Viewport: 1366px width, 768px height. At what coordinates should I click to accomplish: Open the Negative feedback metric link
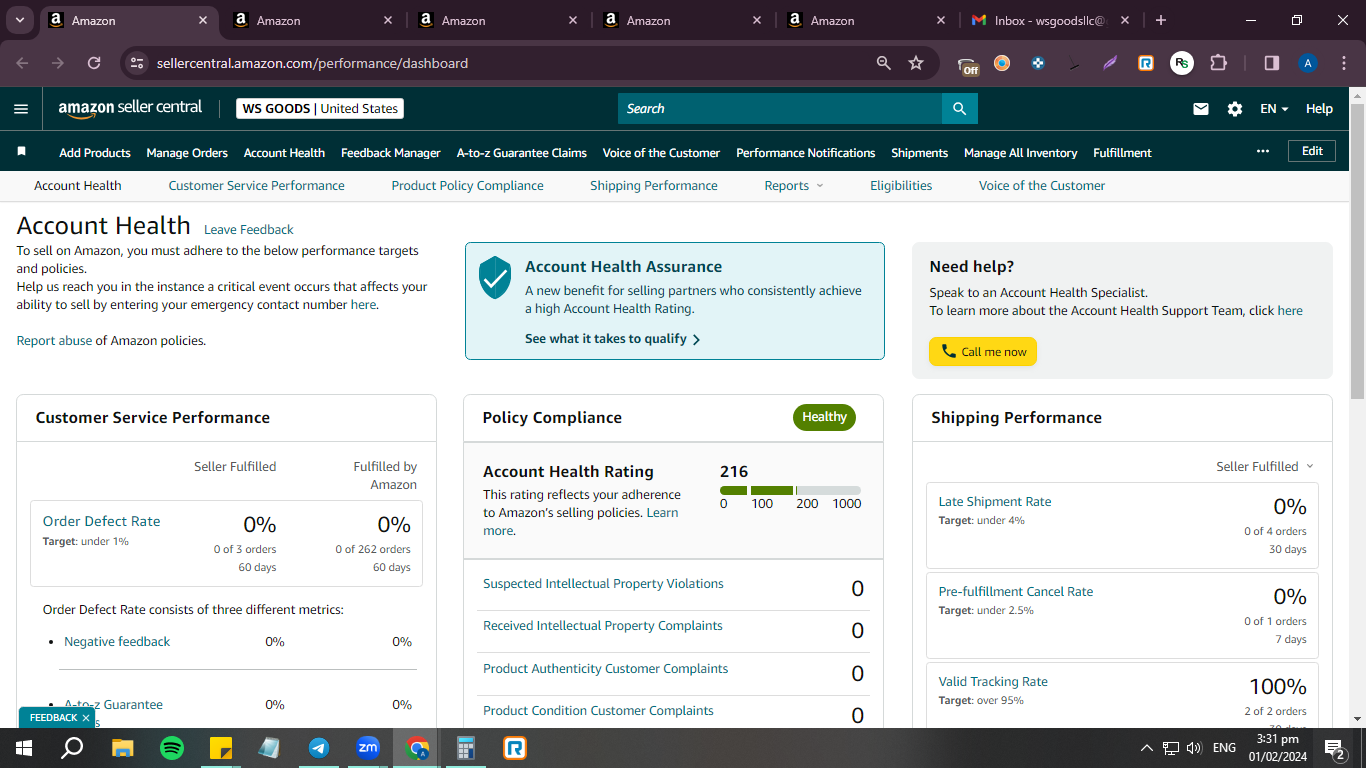point(117,642)
